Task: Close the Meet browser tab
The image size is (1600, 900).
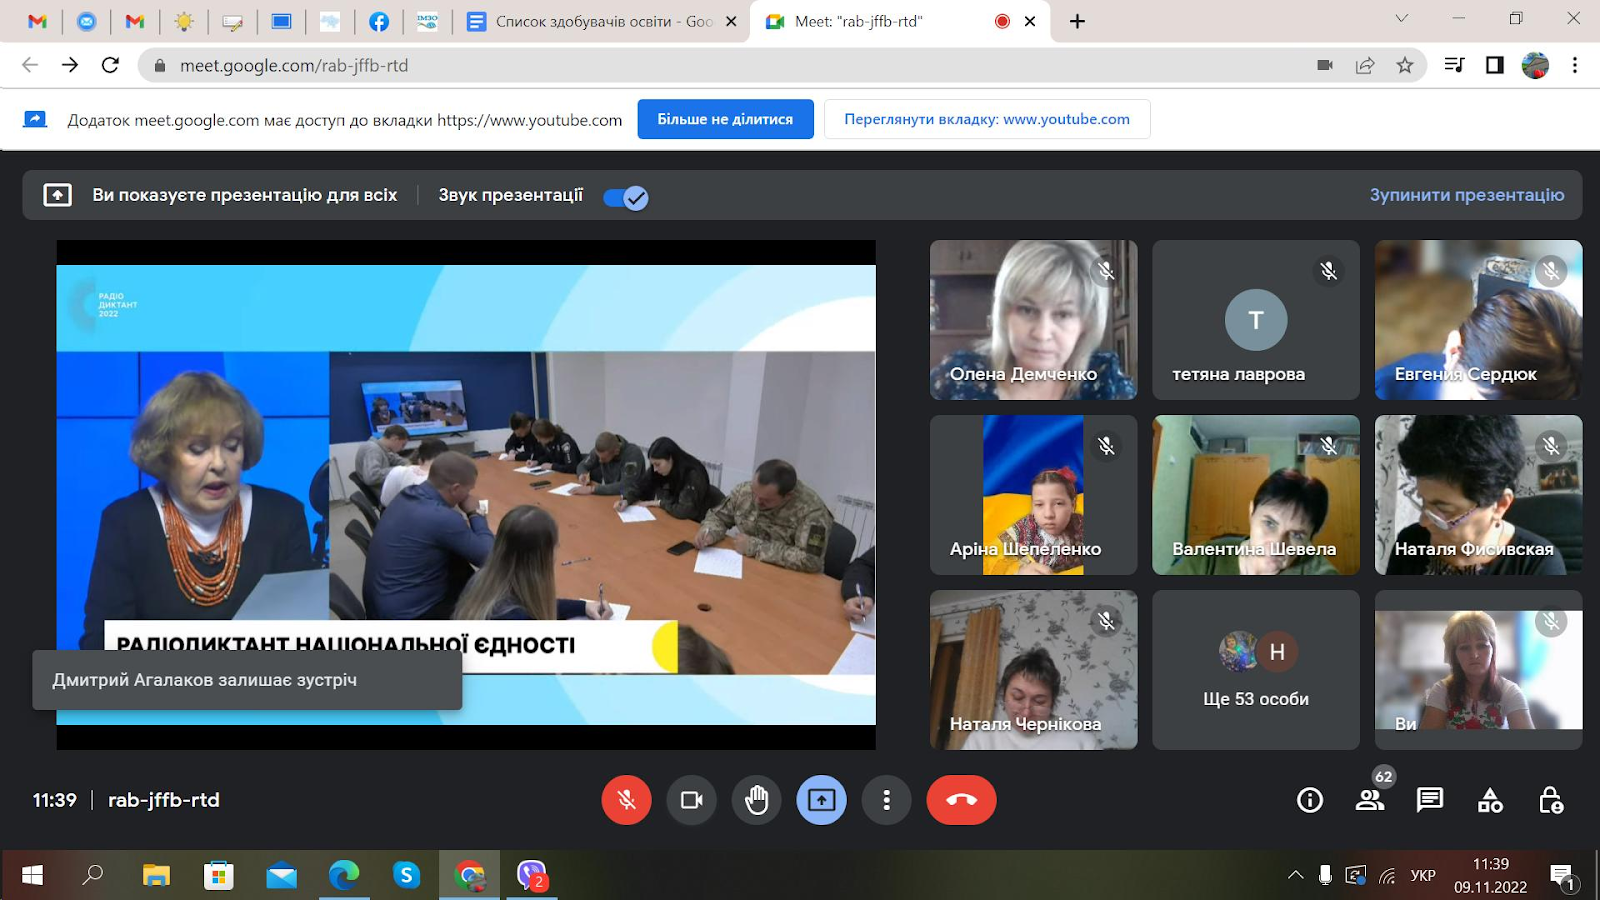Action: coord(1030,21)
